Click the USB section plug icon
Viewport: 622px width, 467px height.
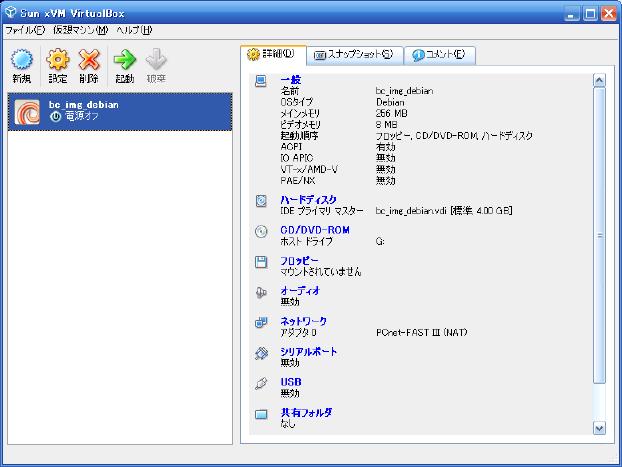(261, 383)
